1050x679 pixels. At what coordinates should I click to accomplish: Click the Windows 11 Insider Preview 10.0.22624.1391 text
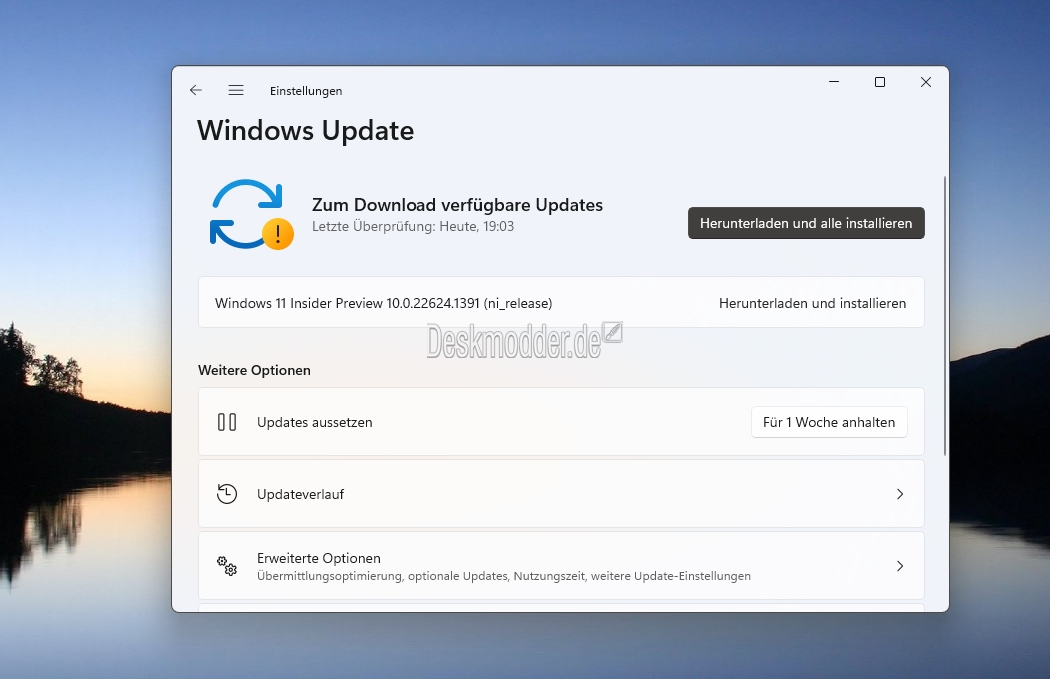384,303
